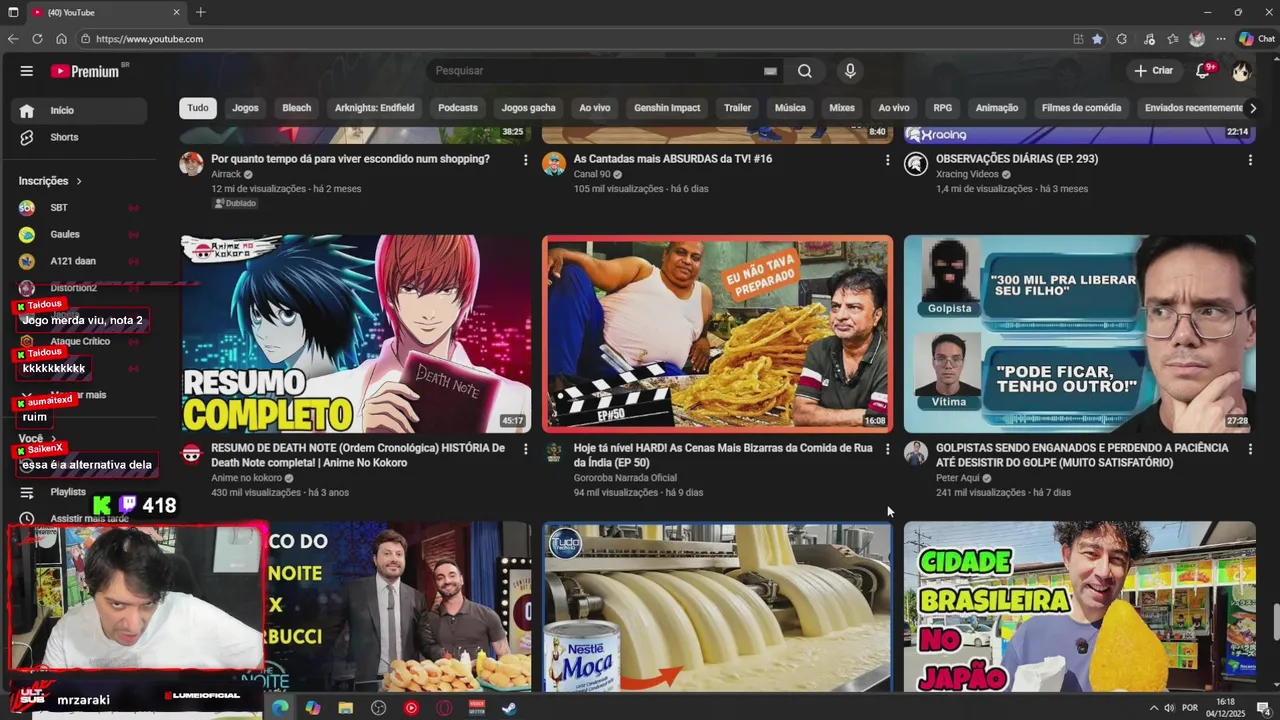1280x720 pixels.
Task: Select the Bleach filter chip
Action: tap(297, 108)
